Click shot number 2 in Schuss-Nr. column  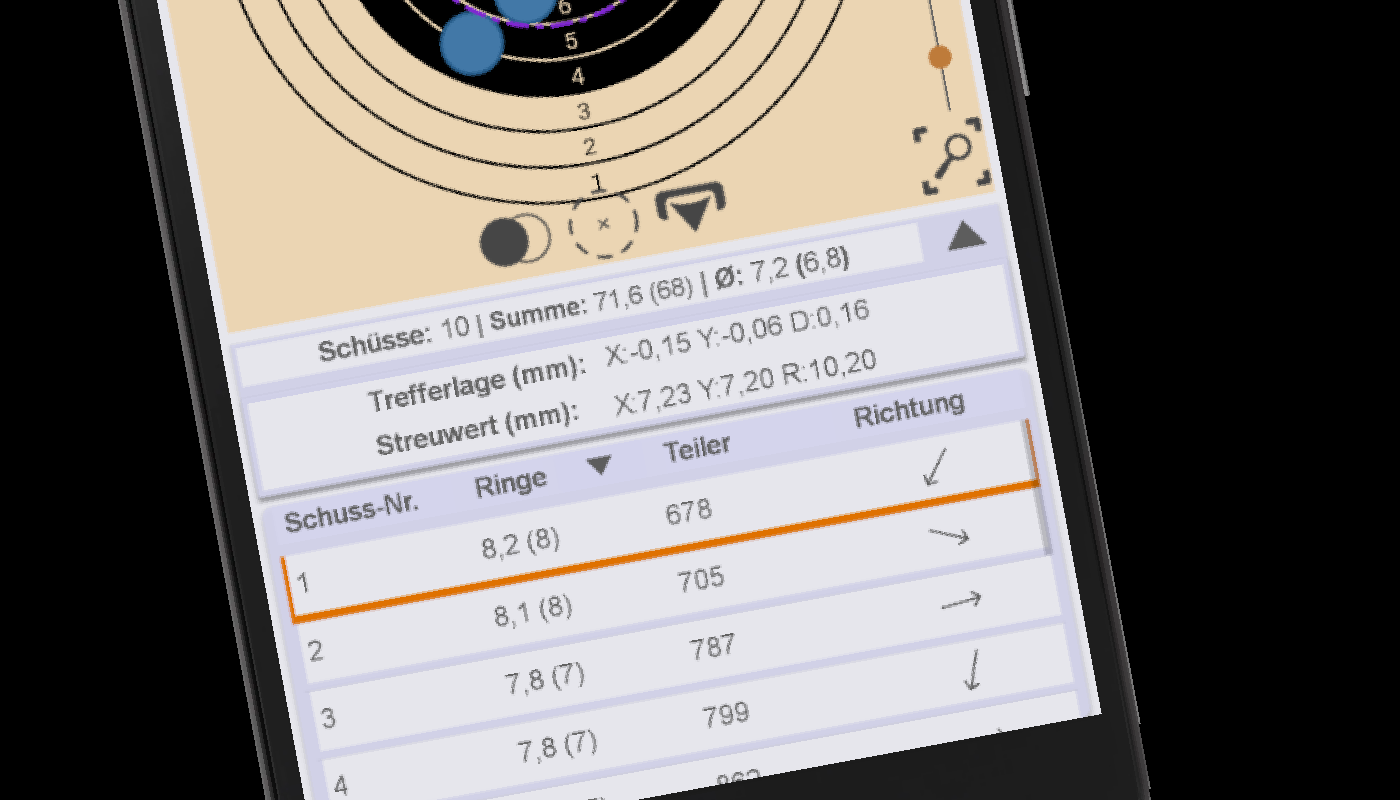pos(316,652)
